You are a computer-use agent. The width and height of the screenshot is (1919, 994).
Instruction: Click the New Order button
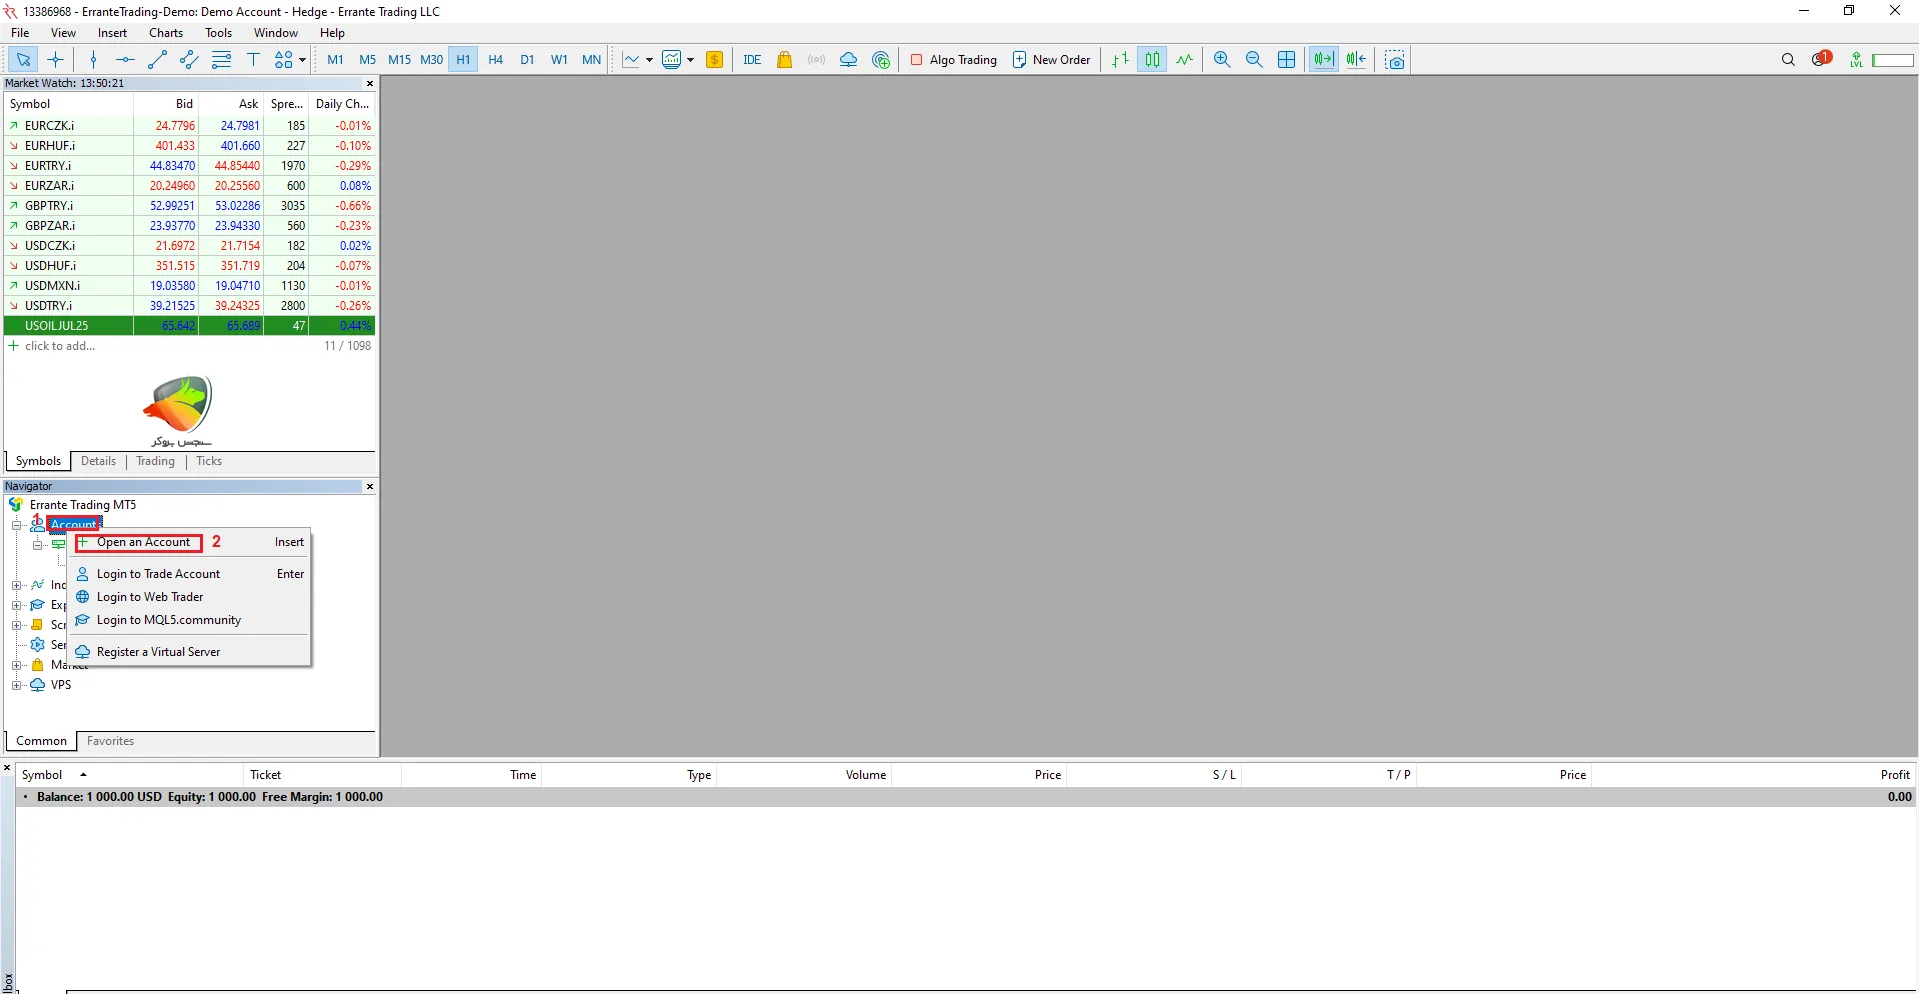point(1051,60)
